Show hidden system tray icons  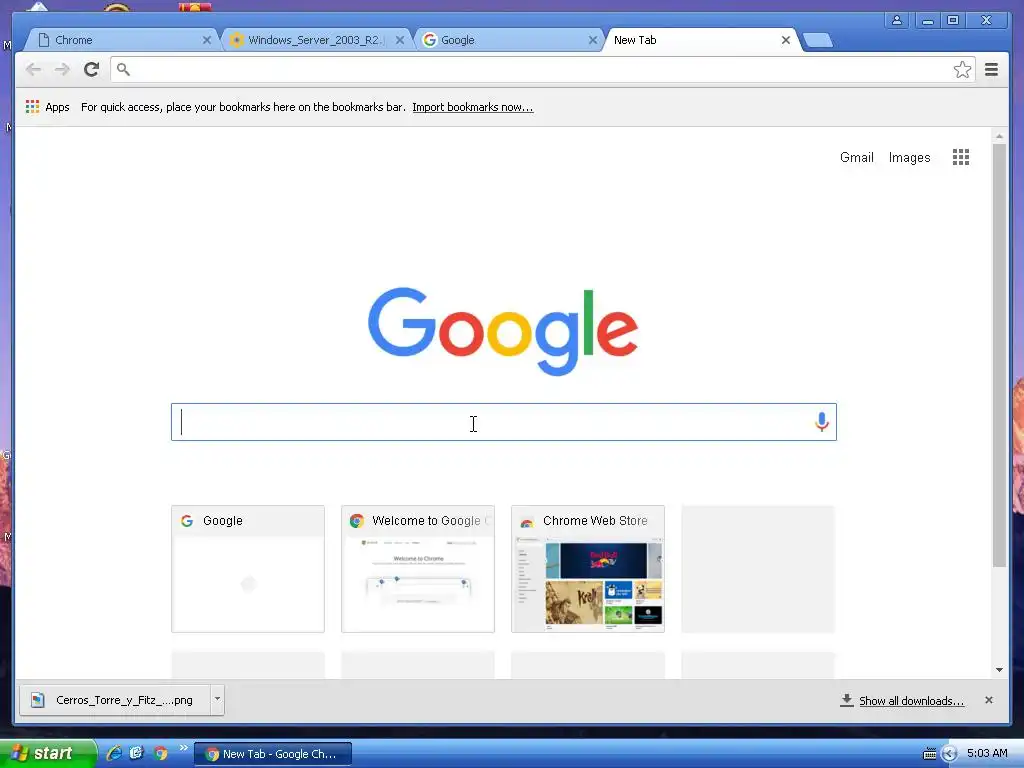[x=950, y=754]
